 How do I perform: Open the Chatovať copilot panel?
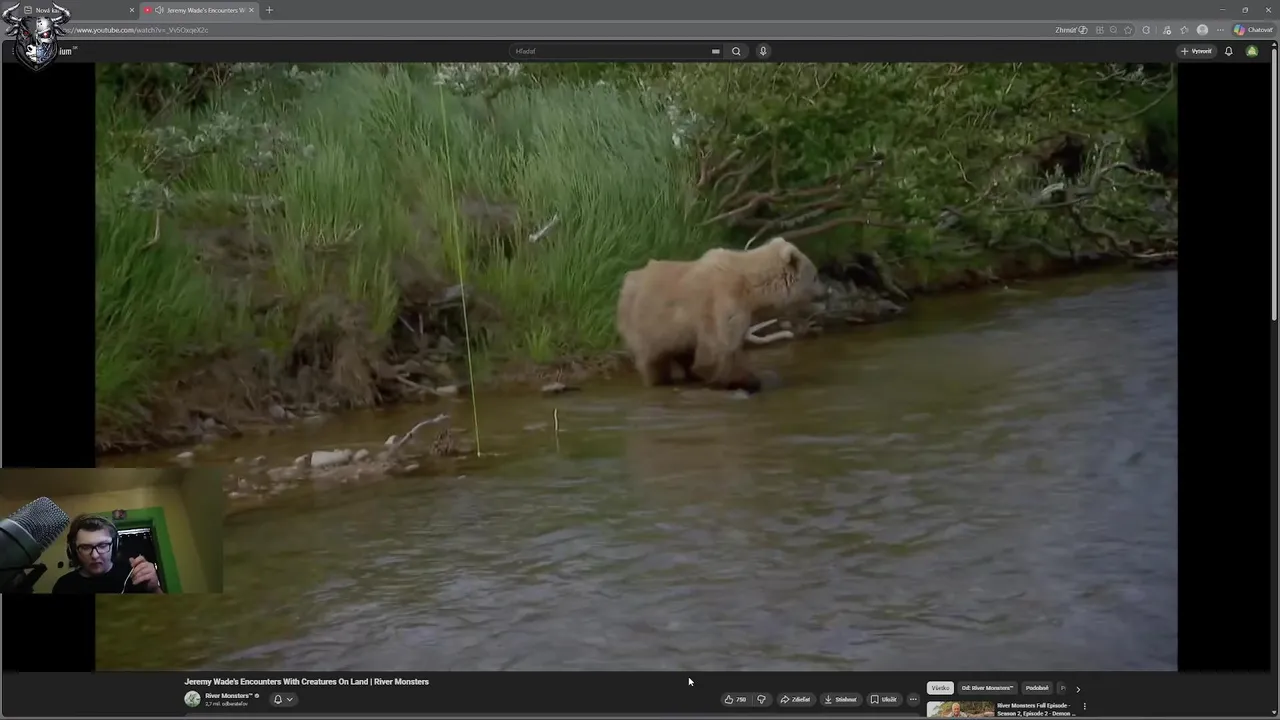(1253, 30)
